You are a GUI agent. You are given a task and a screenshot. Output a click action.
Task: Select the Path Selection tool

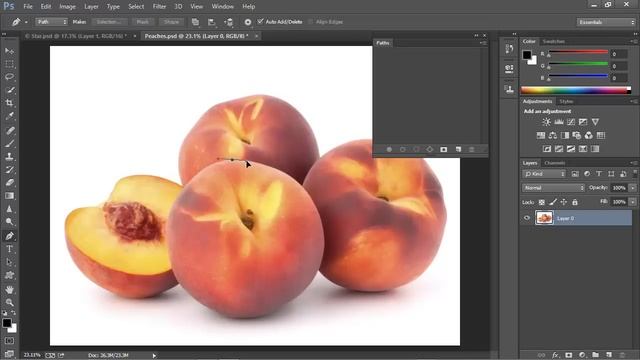click(x=9, y=262)
